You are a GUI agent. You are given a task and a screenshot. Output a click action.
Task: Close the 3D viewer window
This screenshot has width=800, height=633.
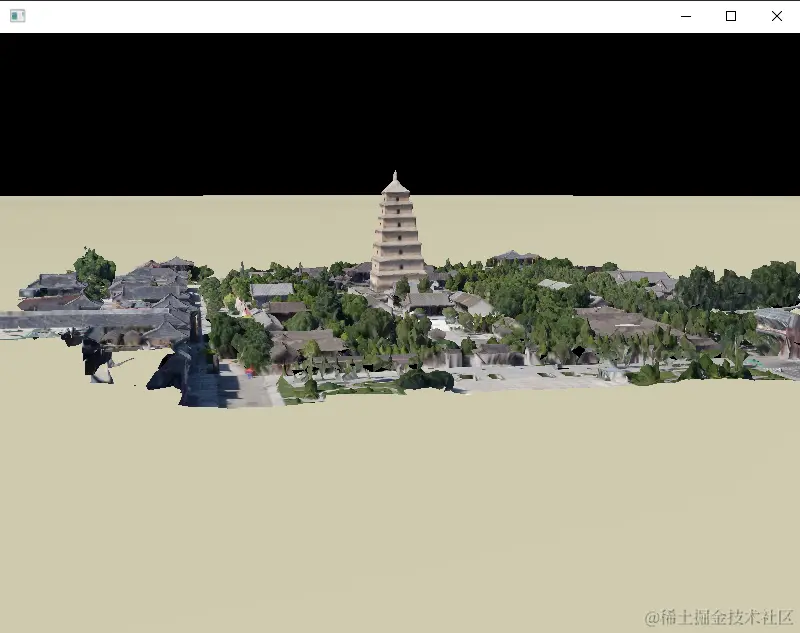coord(777,16)
